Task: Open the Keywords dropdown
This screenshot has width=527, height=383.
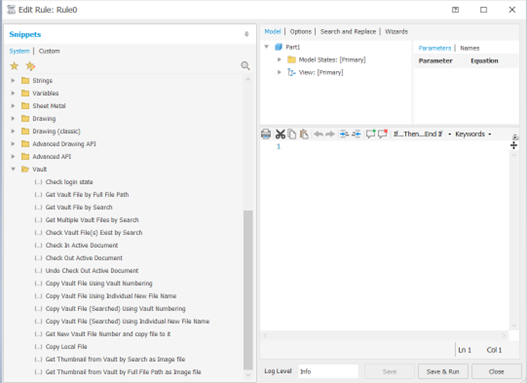Action: click(x=473, y=134)
